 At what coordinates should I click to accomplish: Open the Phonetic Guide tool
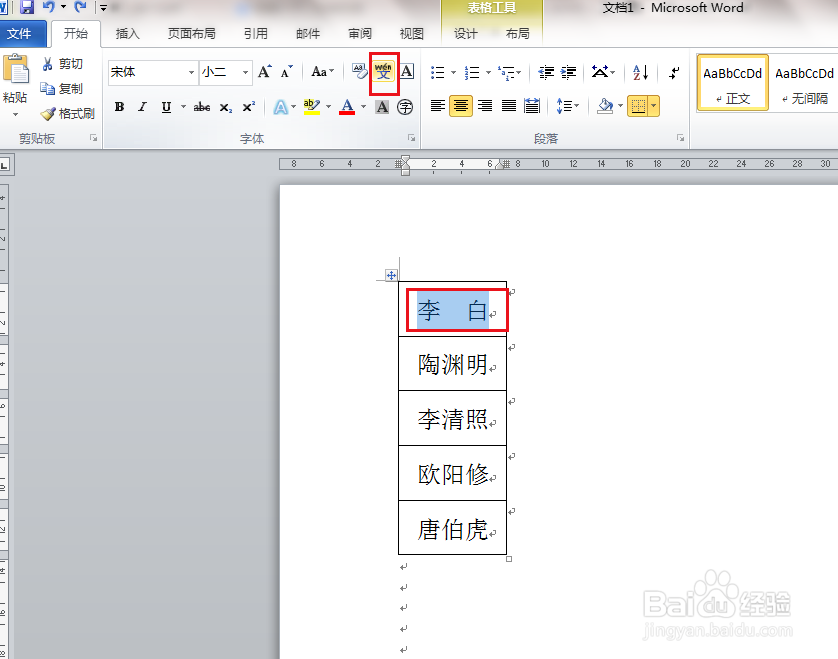[x=383, y=73]
